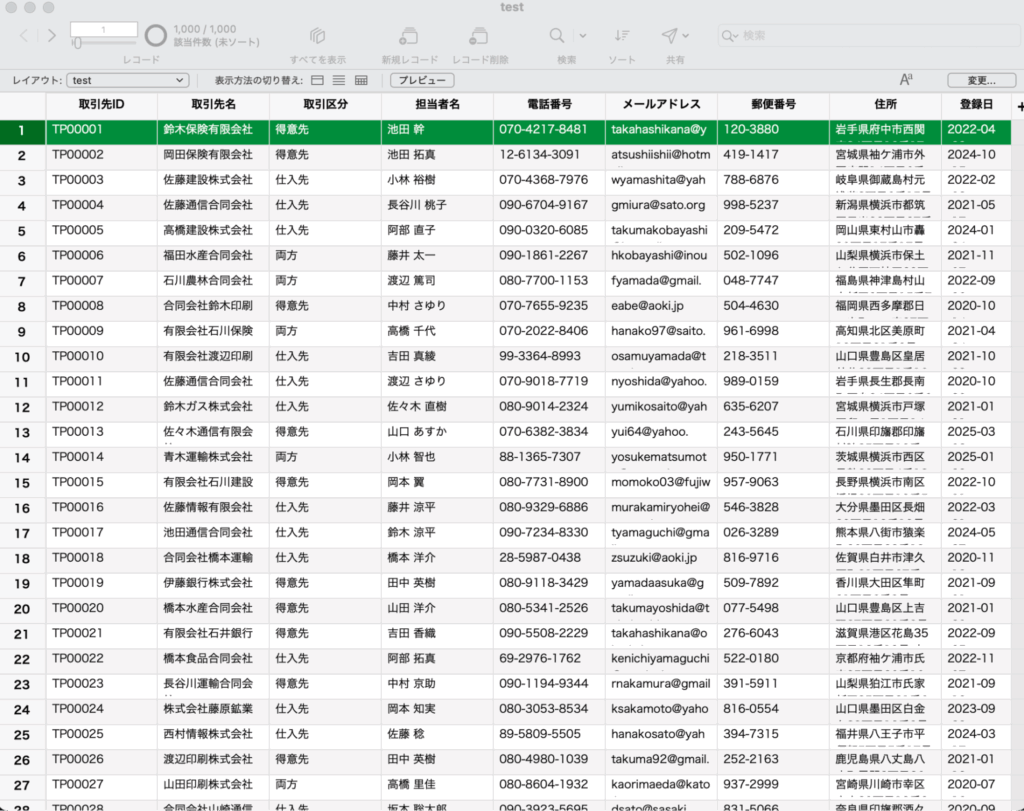Switch to form view layout icon
1024x811 pixels.
[x=317, y=80]
